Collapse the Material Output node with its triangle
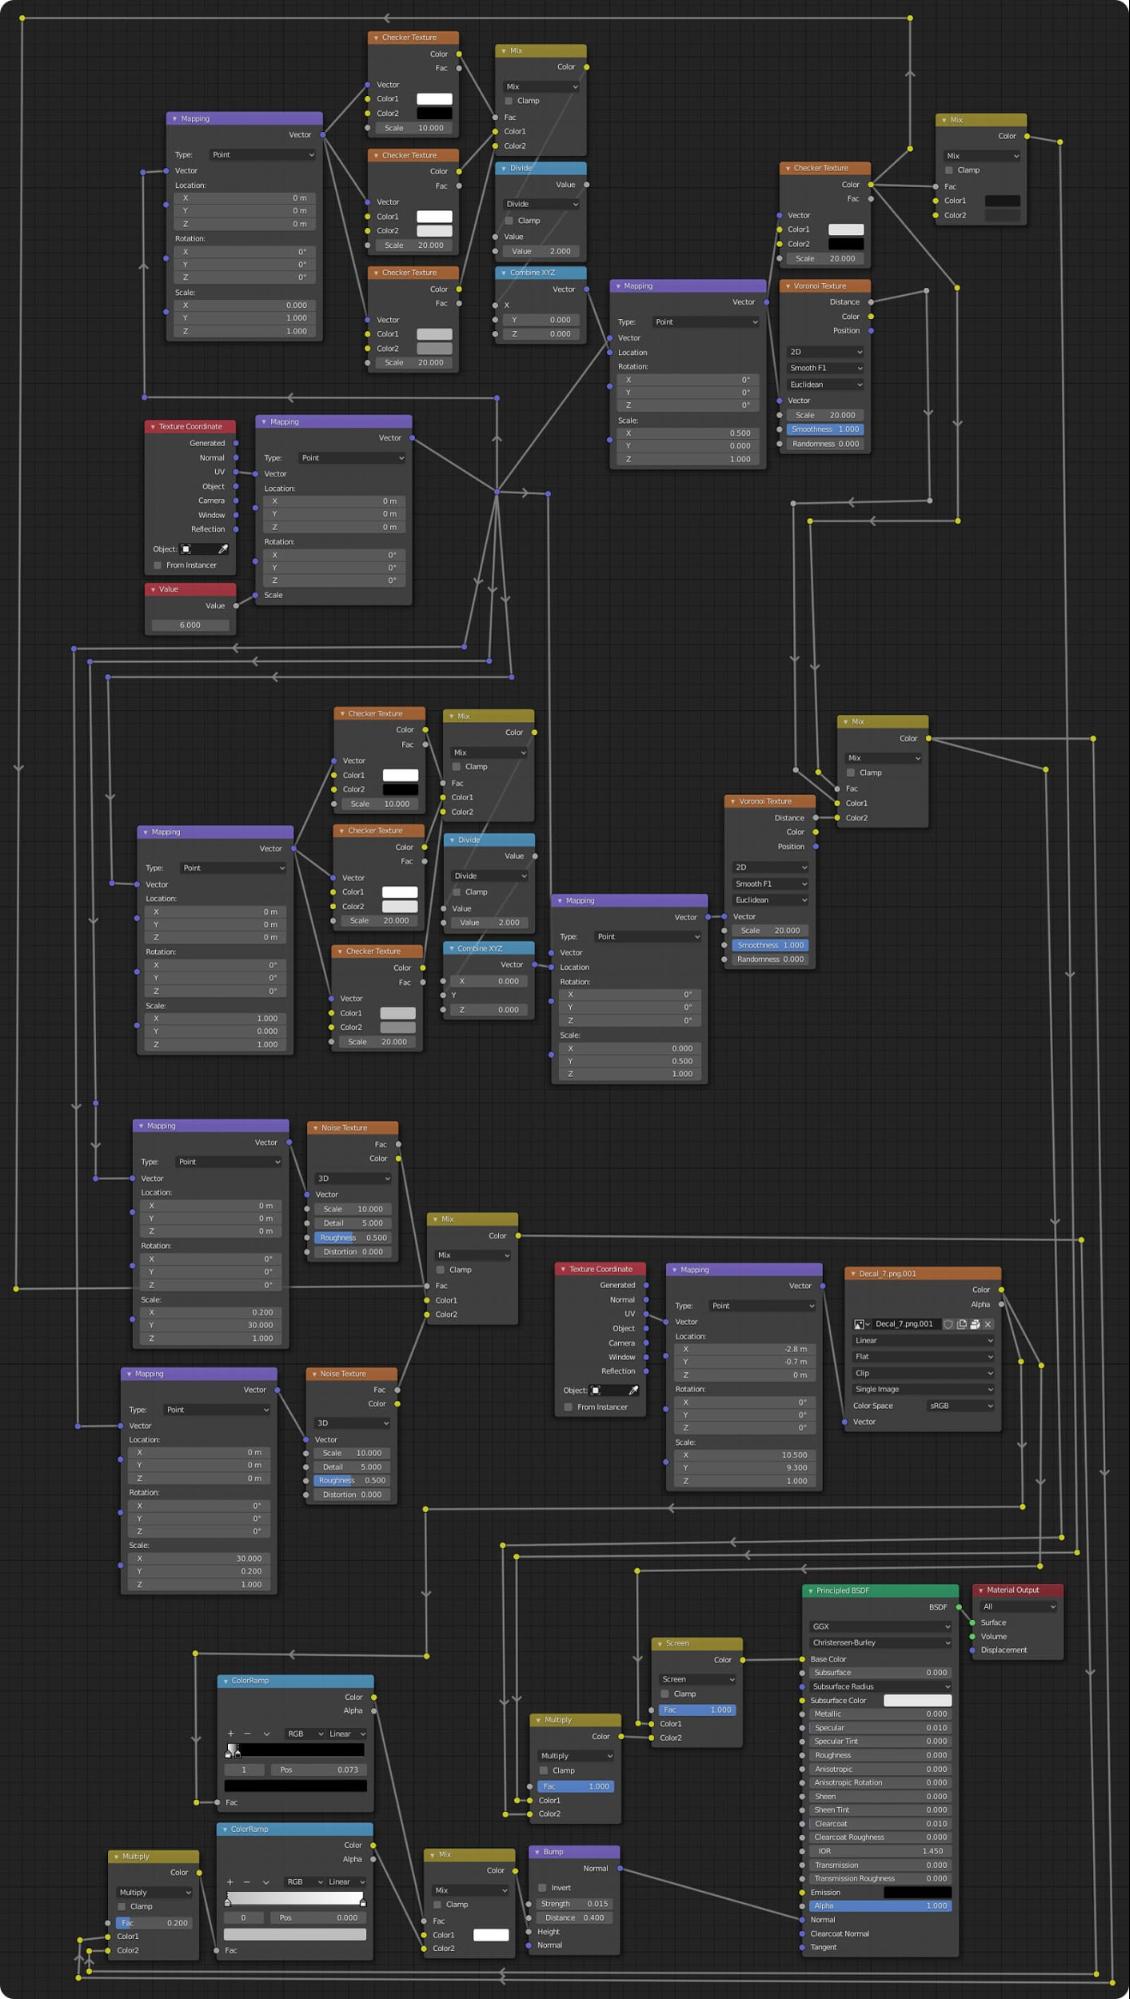This screenshot has height=1999, width=1130. [980, 1590]
